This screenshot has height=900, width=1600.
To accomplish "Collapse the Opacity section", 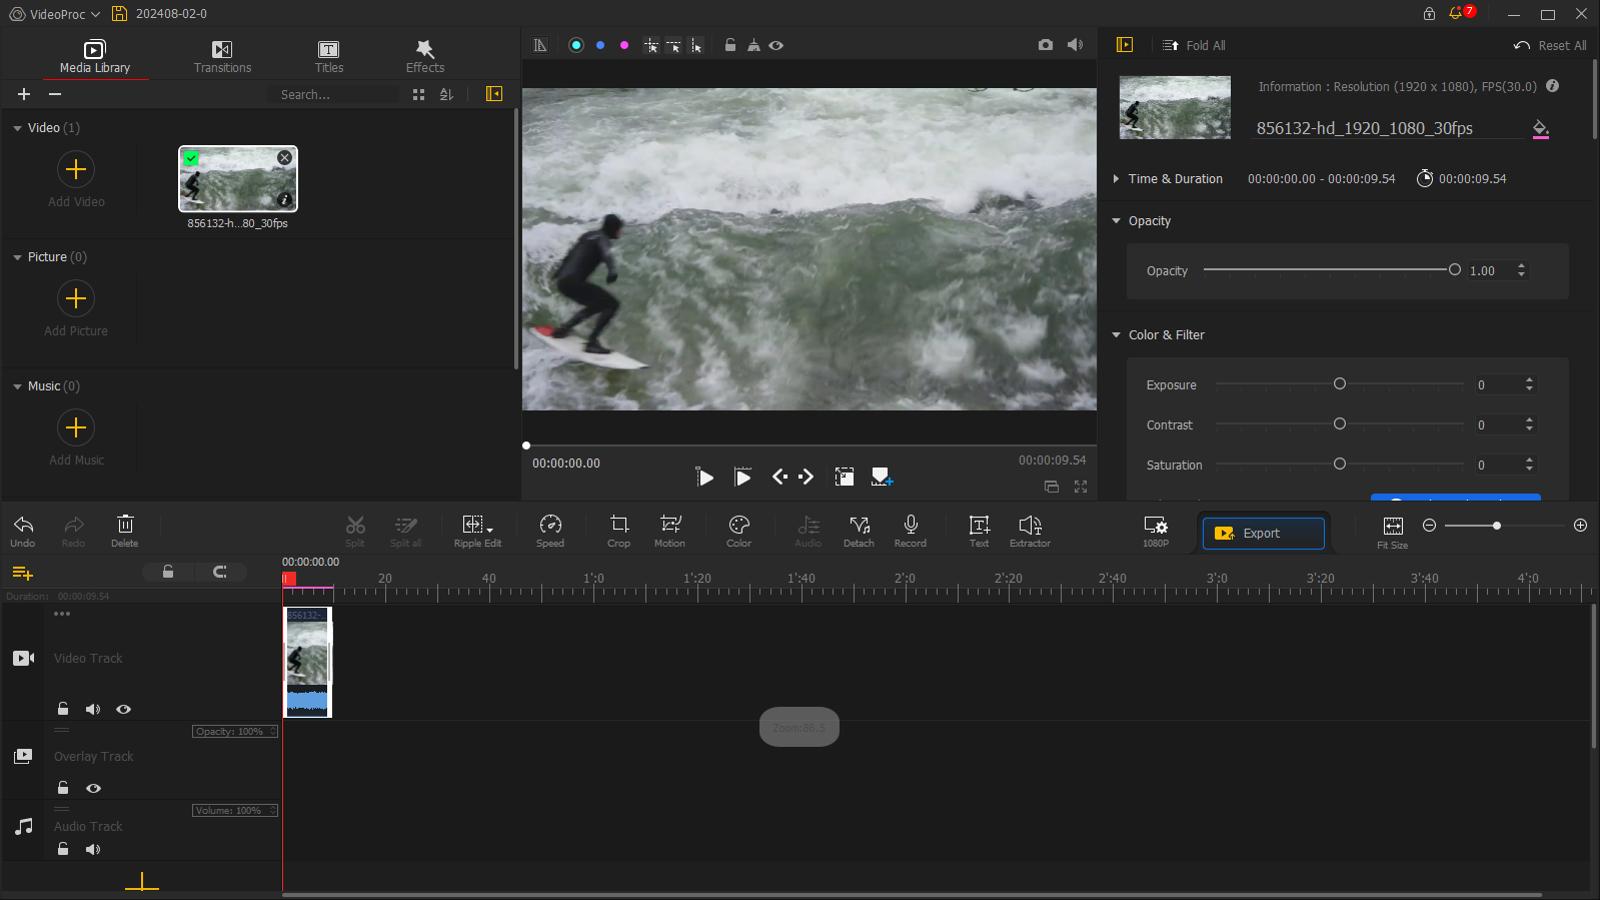I will click(x=1117, y=220).
